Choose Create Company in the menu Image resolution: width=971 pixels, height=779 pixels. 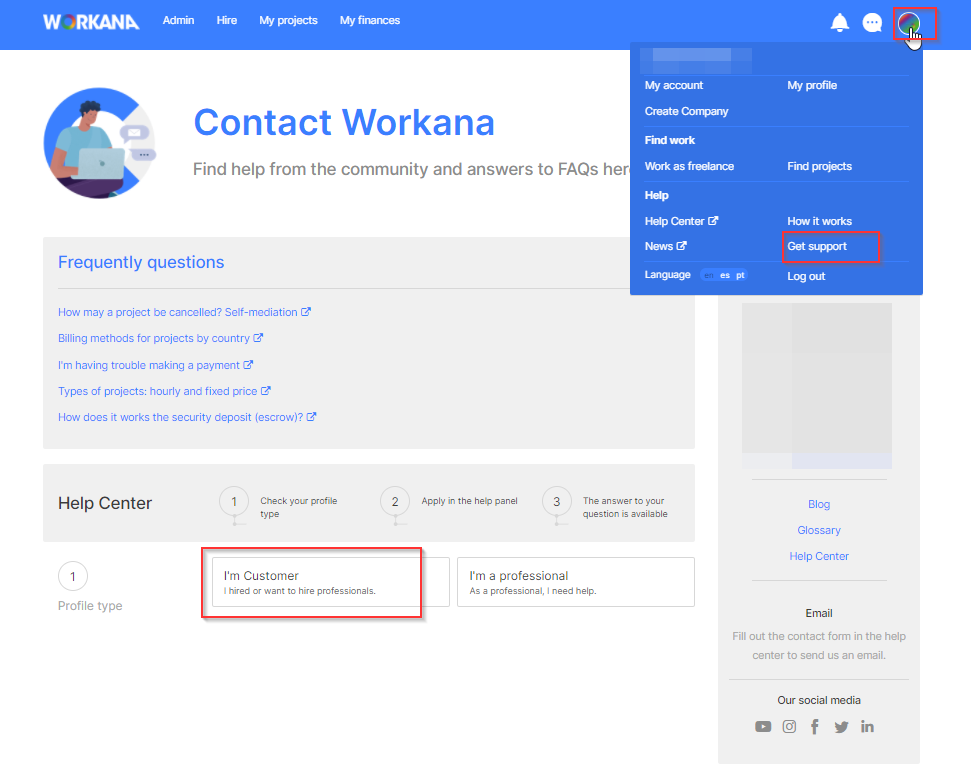pos(686,111)
